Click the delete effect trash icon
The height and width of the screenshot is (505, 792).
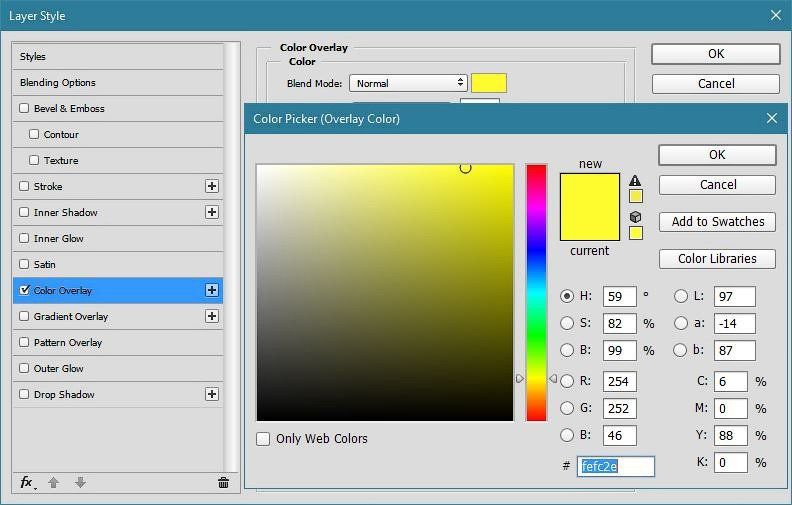[223, 483]
